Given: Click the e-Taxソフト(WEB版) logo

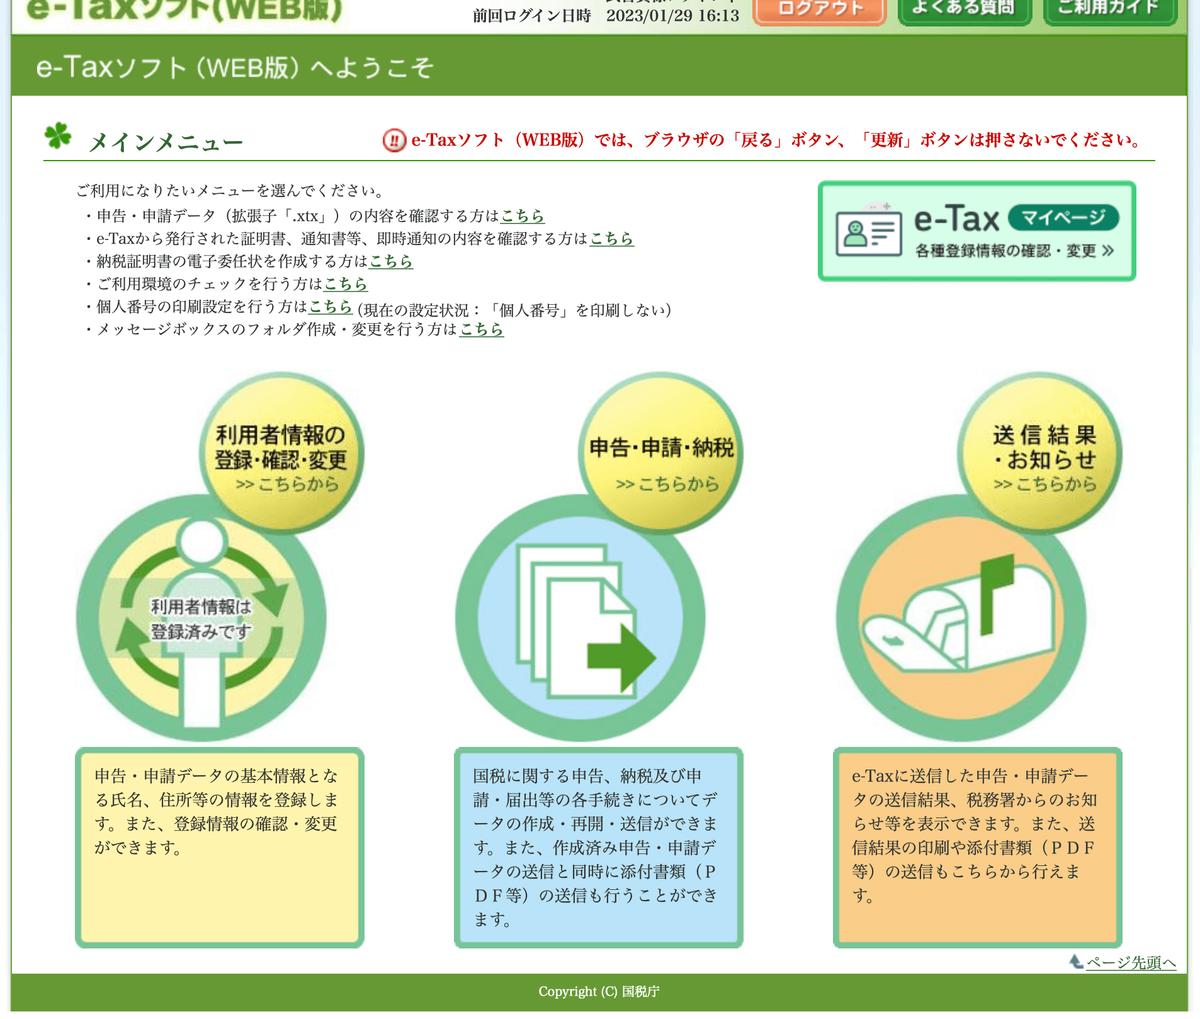Looking at the screenshot, I should [x=184, y=10].
